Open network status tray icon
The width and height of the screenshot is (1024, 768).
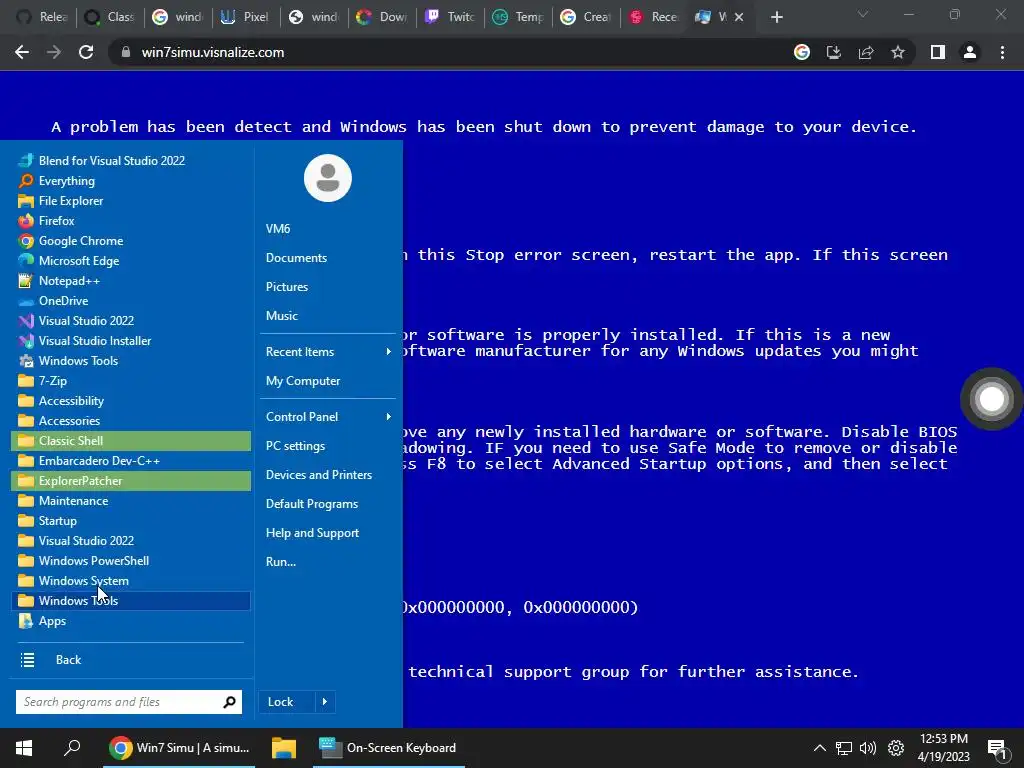pos(844,748)
